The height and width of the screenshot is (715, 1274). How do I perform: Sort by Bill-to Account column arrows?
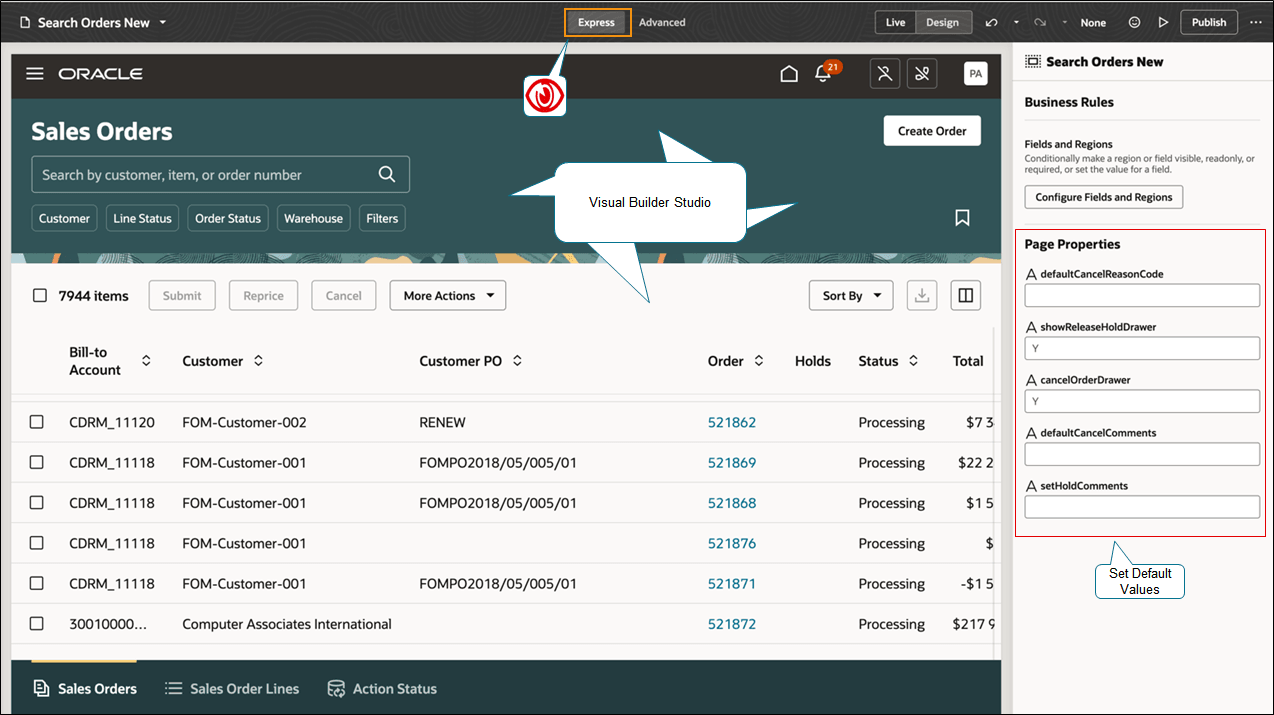coord(146,361)
